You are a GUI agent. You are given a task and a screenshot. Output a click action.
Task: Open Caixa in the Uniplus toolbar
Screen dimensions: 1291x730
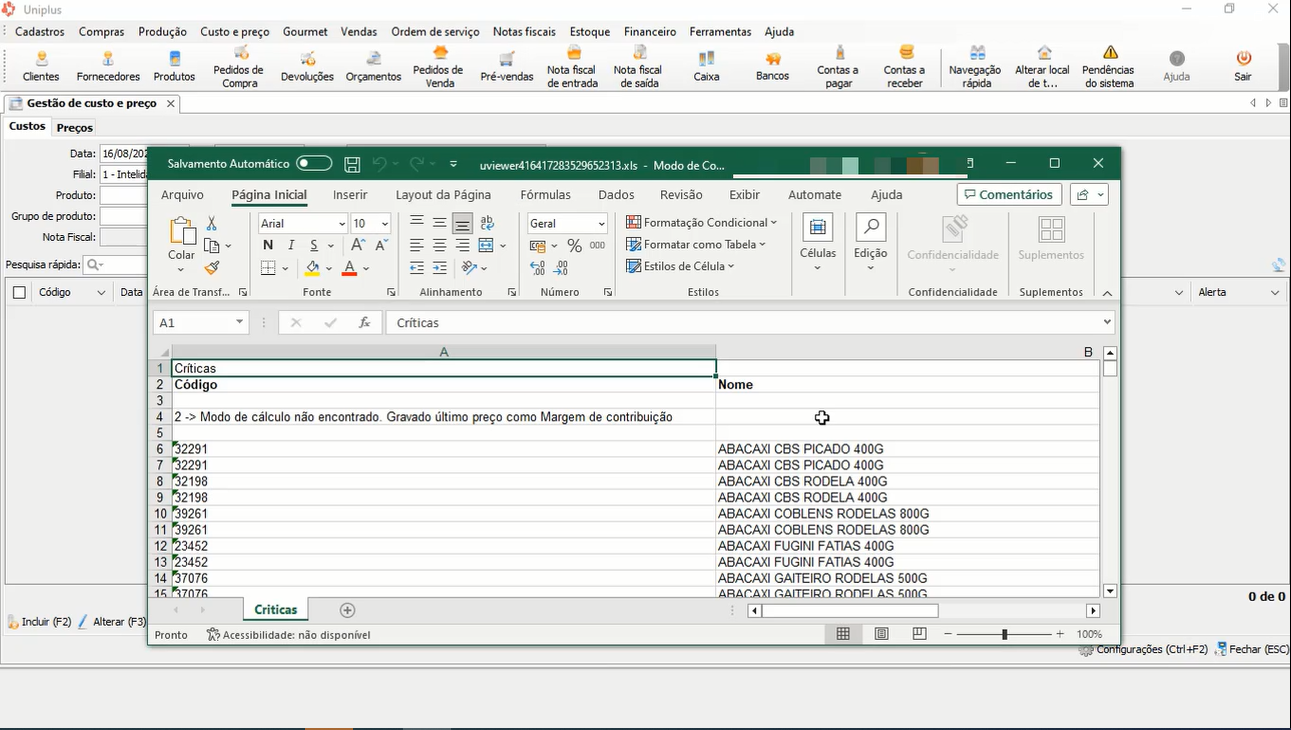706,66
